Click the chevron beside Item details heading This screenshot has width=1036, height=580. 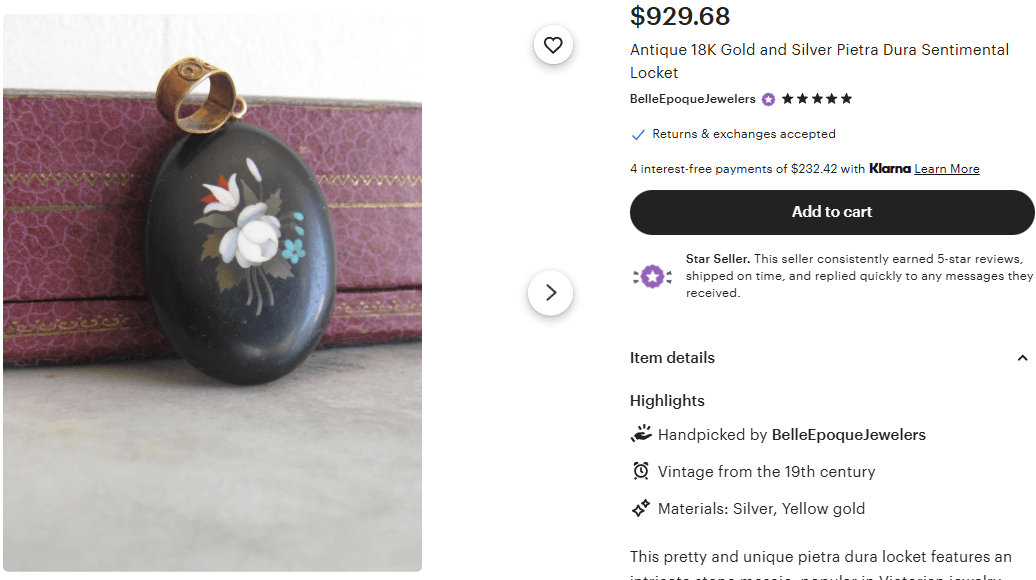[1021, 357]
